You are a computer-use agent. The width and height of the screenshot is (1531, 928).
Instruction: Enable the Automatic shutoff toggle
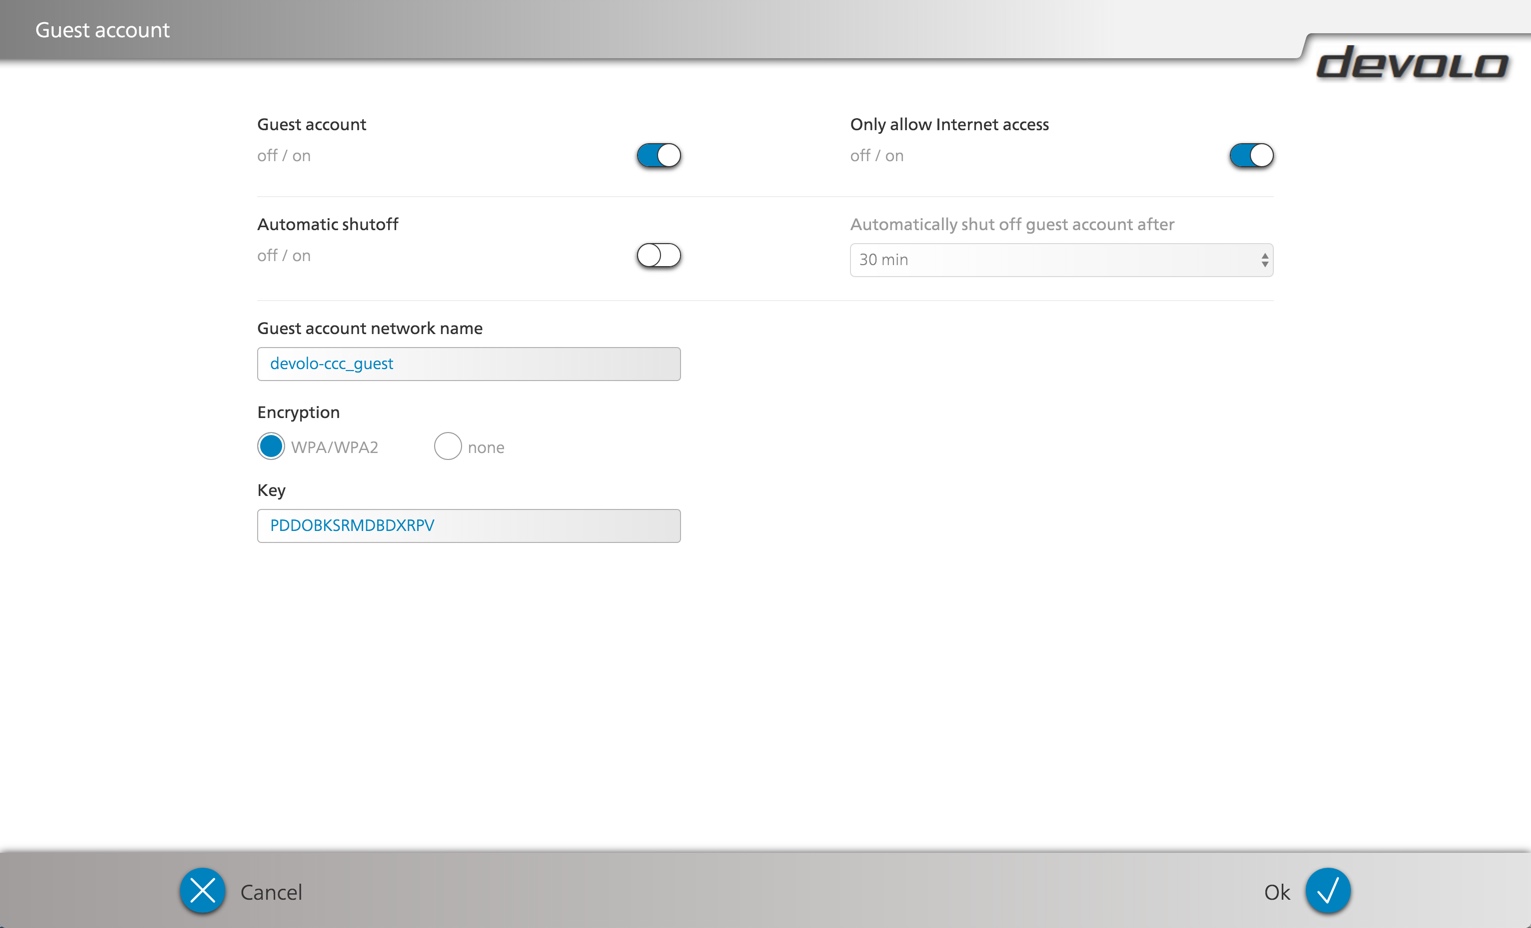tap(658, 256)
